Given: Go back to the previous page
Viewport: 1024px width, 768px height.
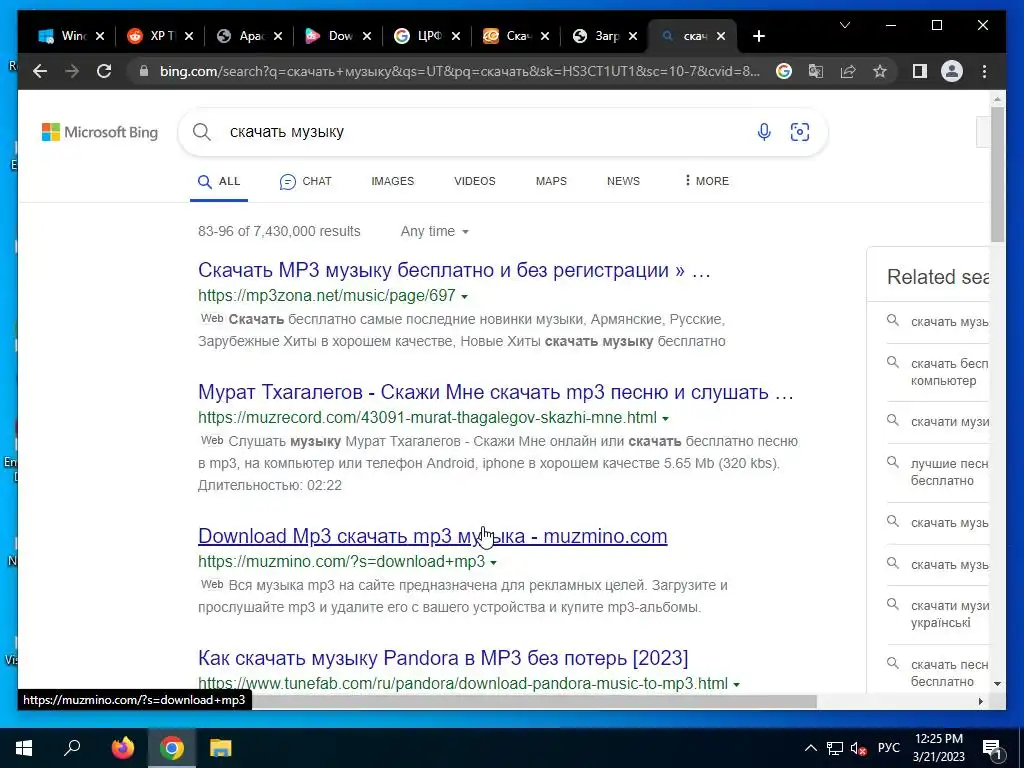Looking at the screenshot, I should coord(40,71).
